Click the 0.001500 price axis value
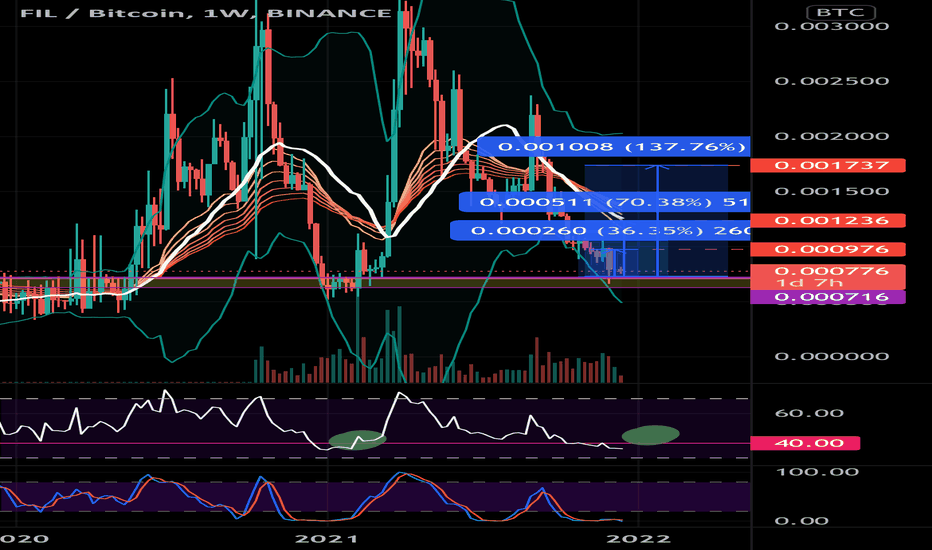932x550 pixels. click(x=832, y=191)
